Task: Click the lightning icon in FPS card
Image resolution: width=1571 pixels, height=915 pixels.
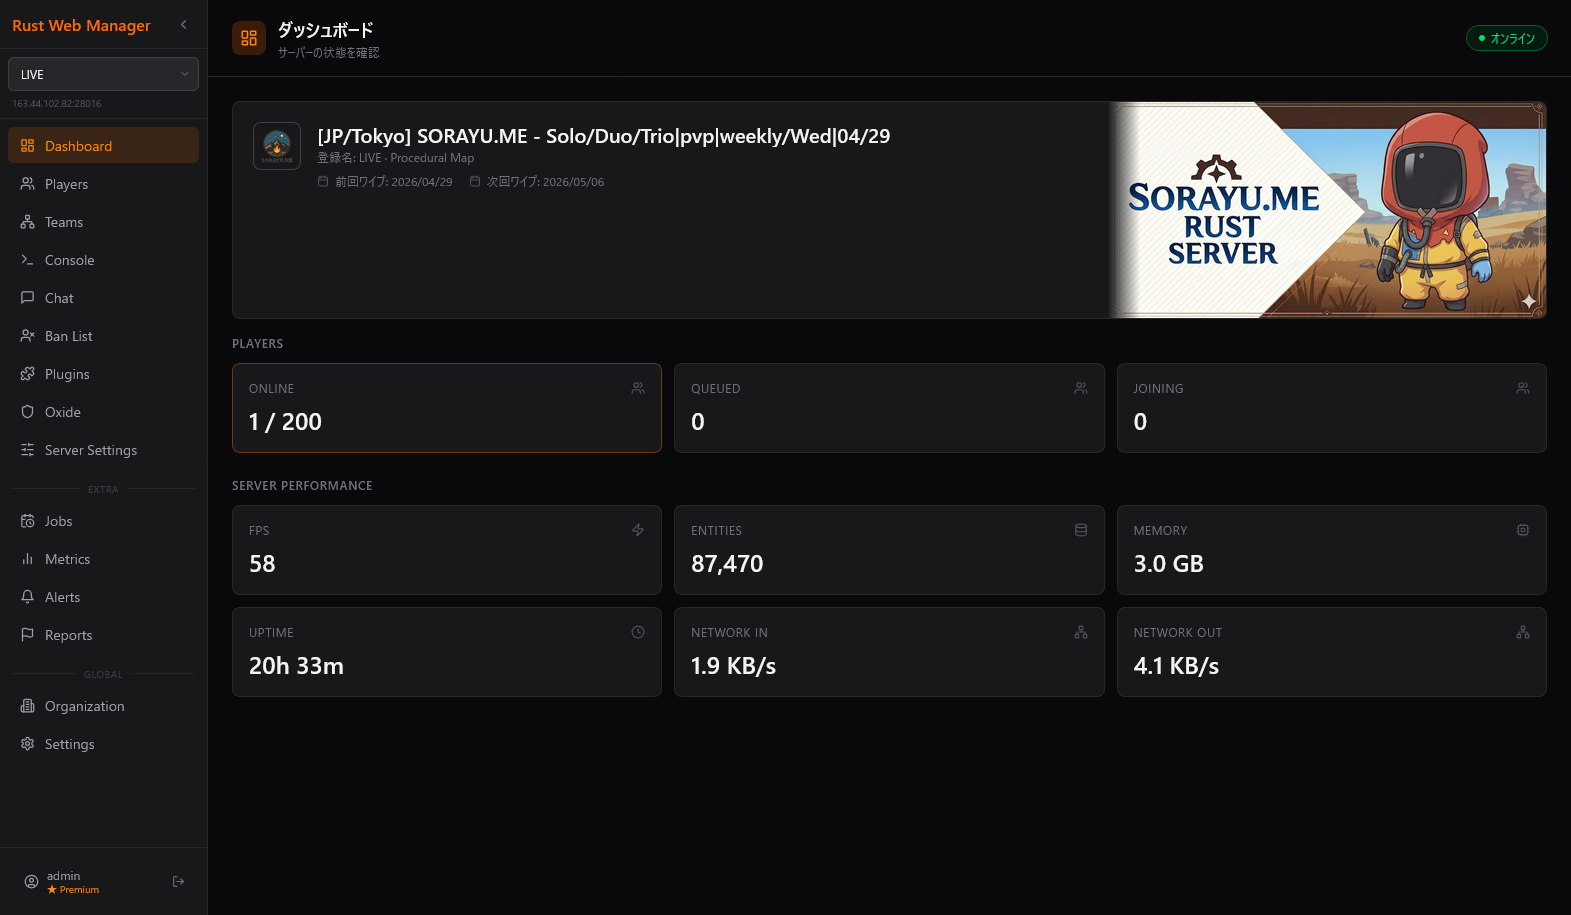Action: click(638, 530)
